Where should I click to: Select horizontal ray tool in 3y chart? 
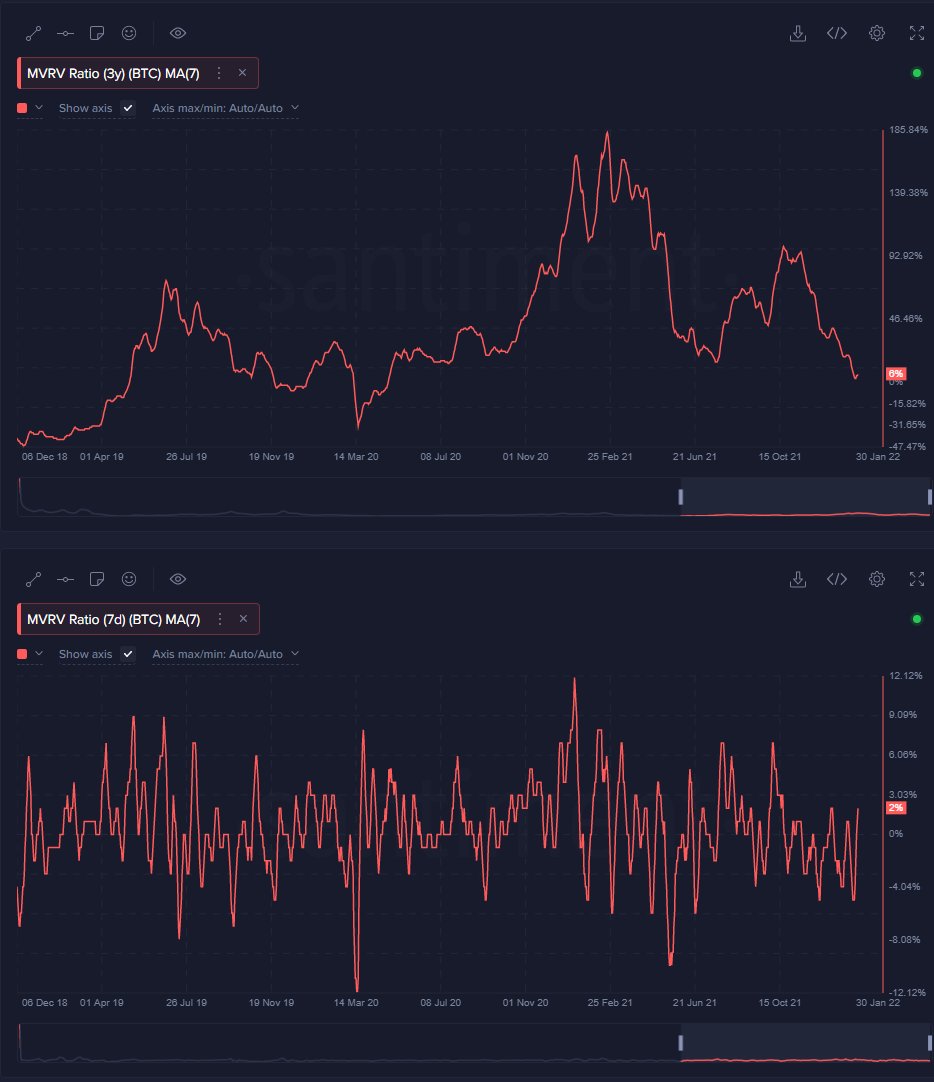click(66, 33)
